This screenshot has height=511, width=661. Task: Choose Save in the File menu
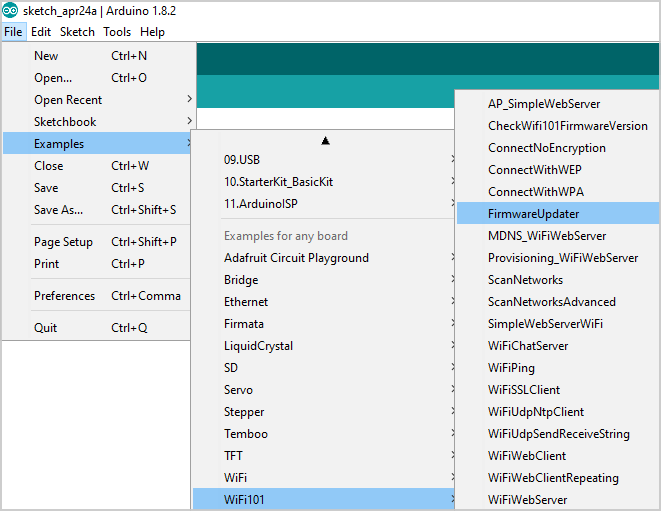tap(98, 188)
